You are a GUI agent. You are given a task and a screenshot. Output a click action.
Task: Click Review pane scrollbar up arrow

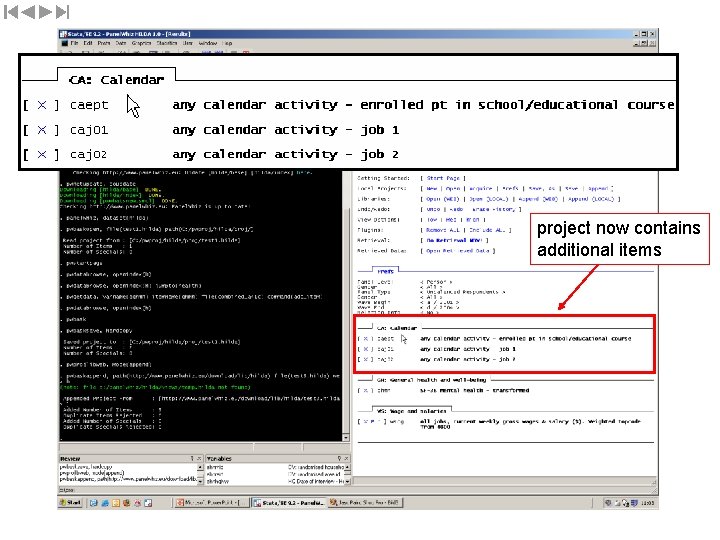pos(200,467)
